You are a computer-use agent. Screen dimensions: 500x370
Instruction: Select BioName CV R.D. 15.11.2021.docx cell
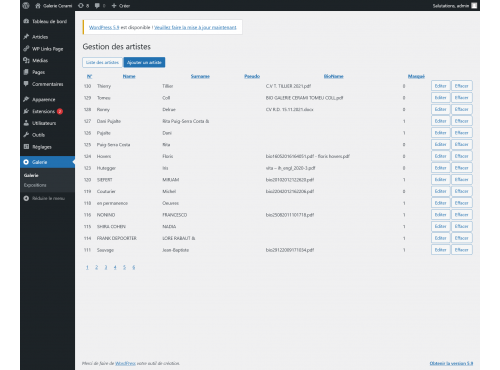tap(290, 109)
